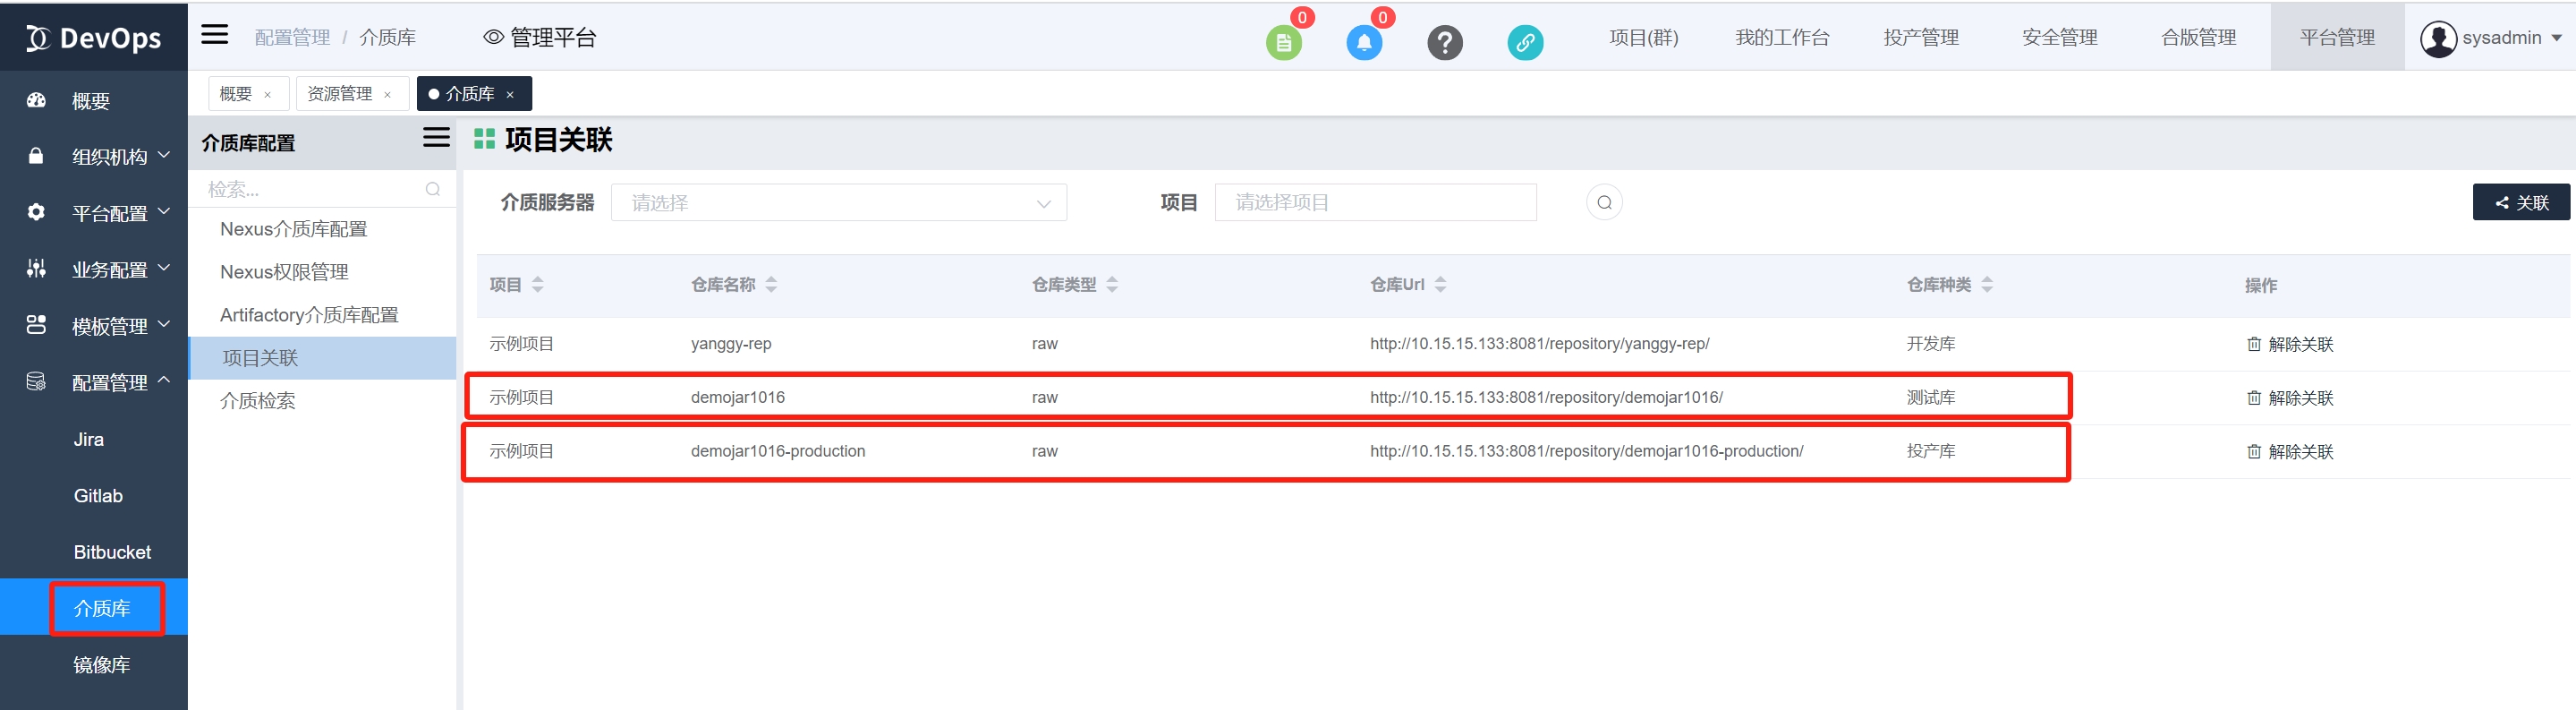The height and width of the screenshot is (710, 2576).
Task: Sort the table by 仓库种类 column
Action: tap(1987, 285)
